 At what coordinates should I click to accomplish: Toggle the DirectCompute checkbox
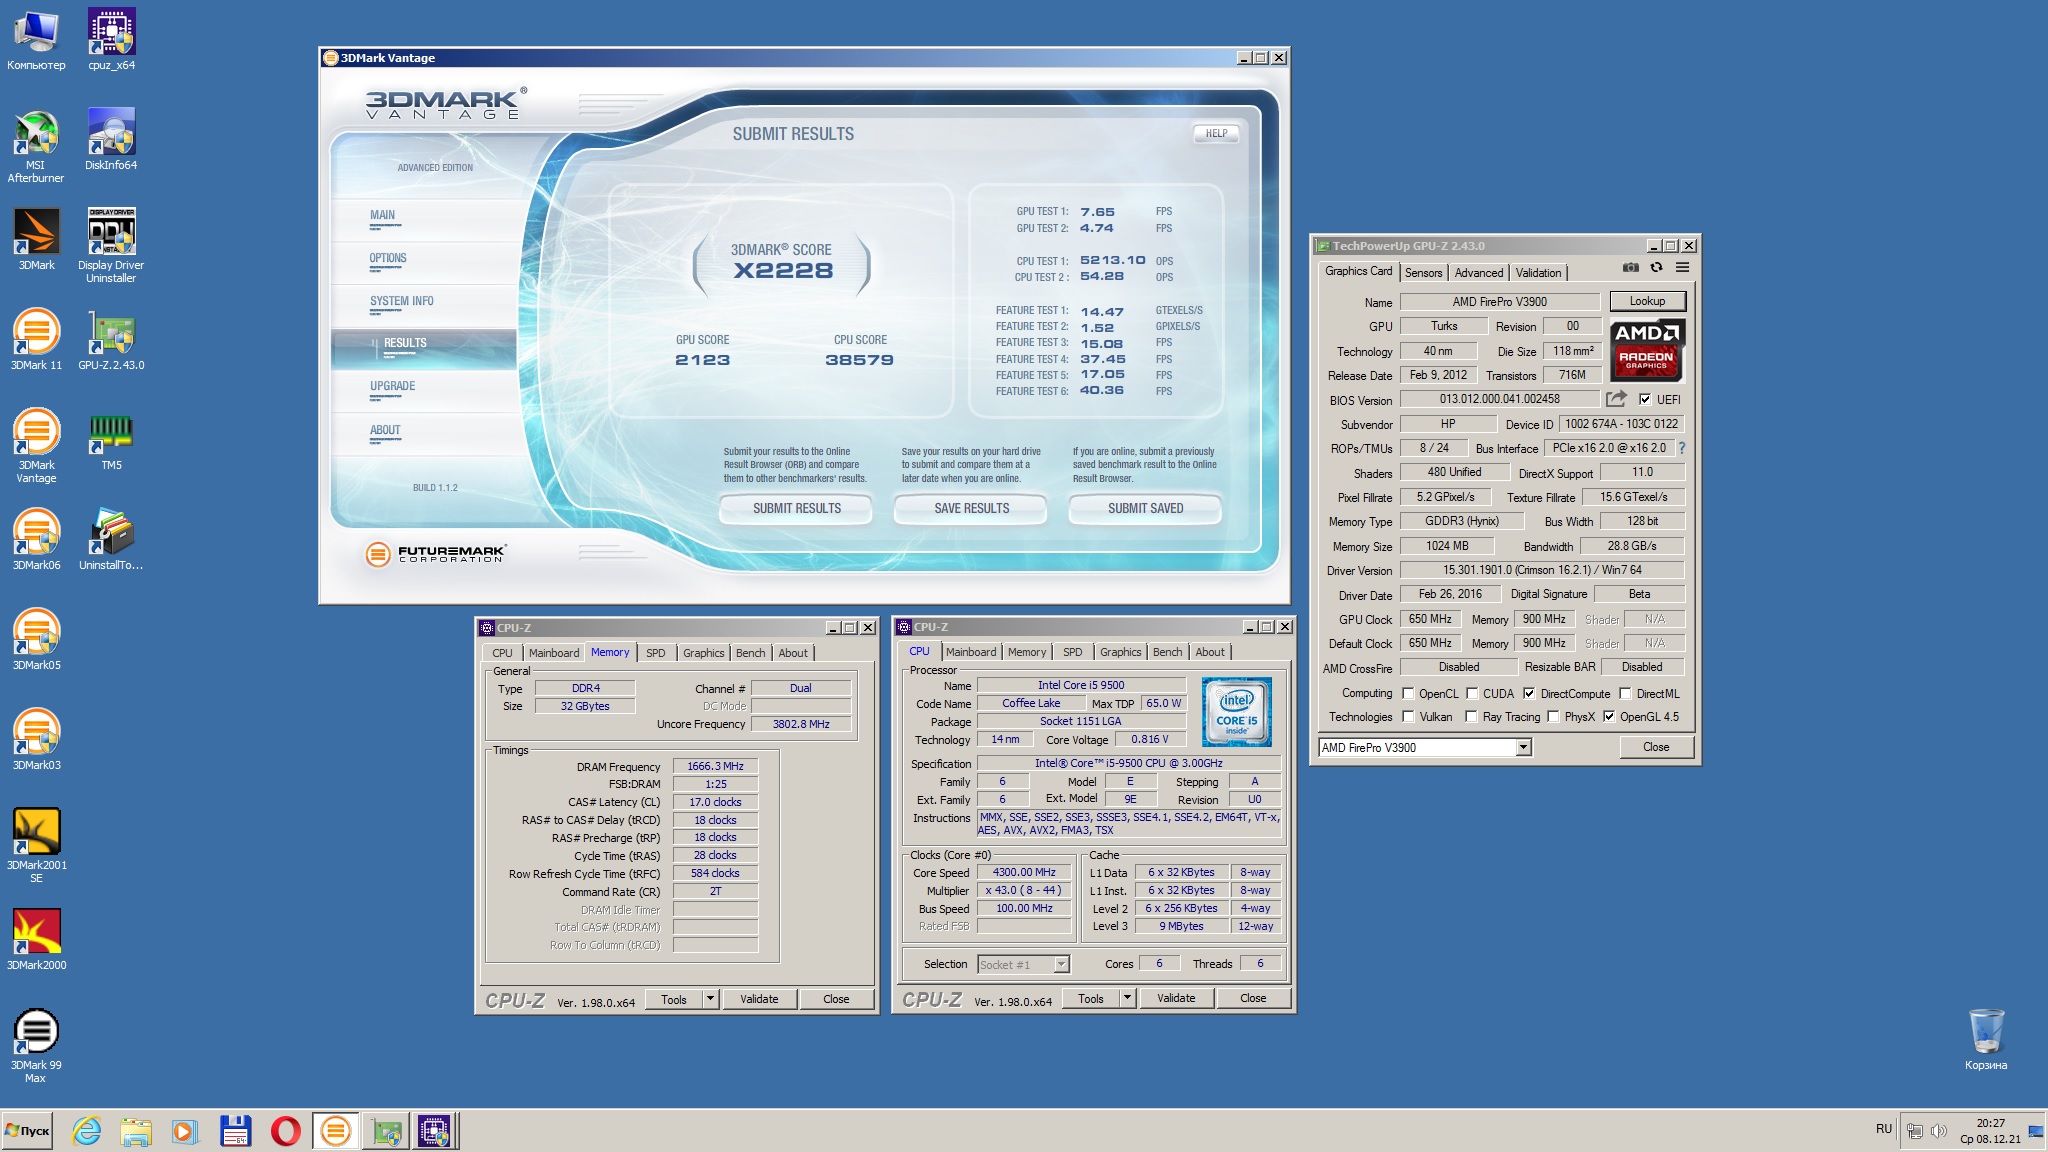(1529, 693)
